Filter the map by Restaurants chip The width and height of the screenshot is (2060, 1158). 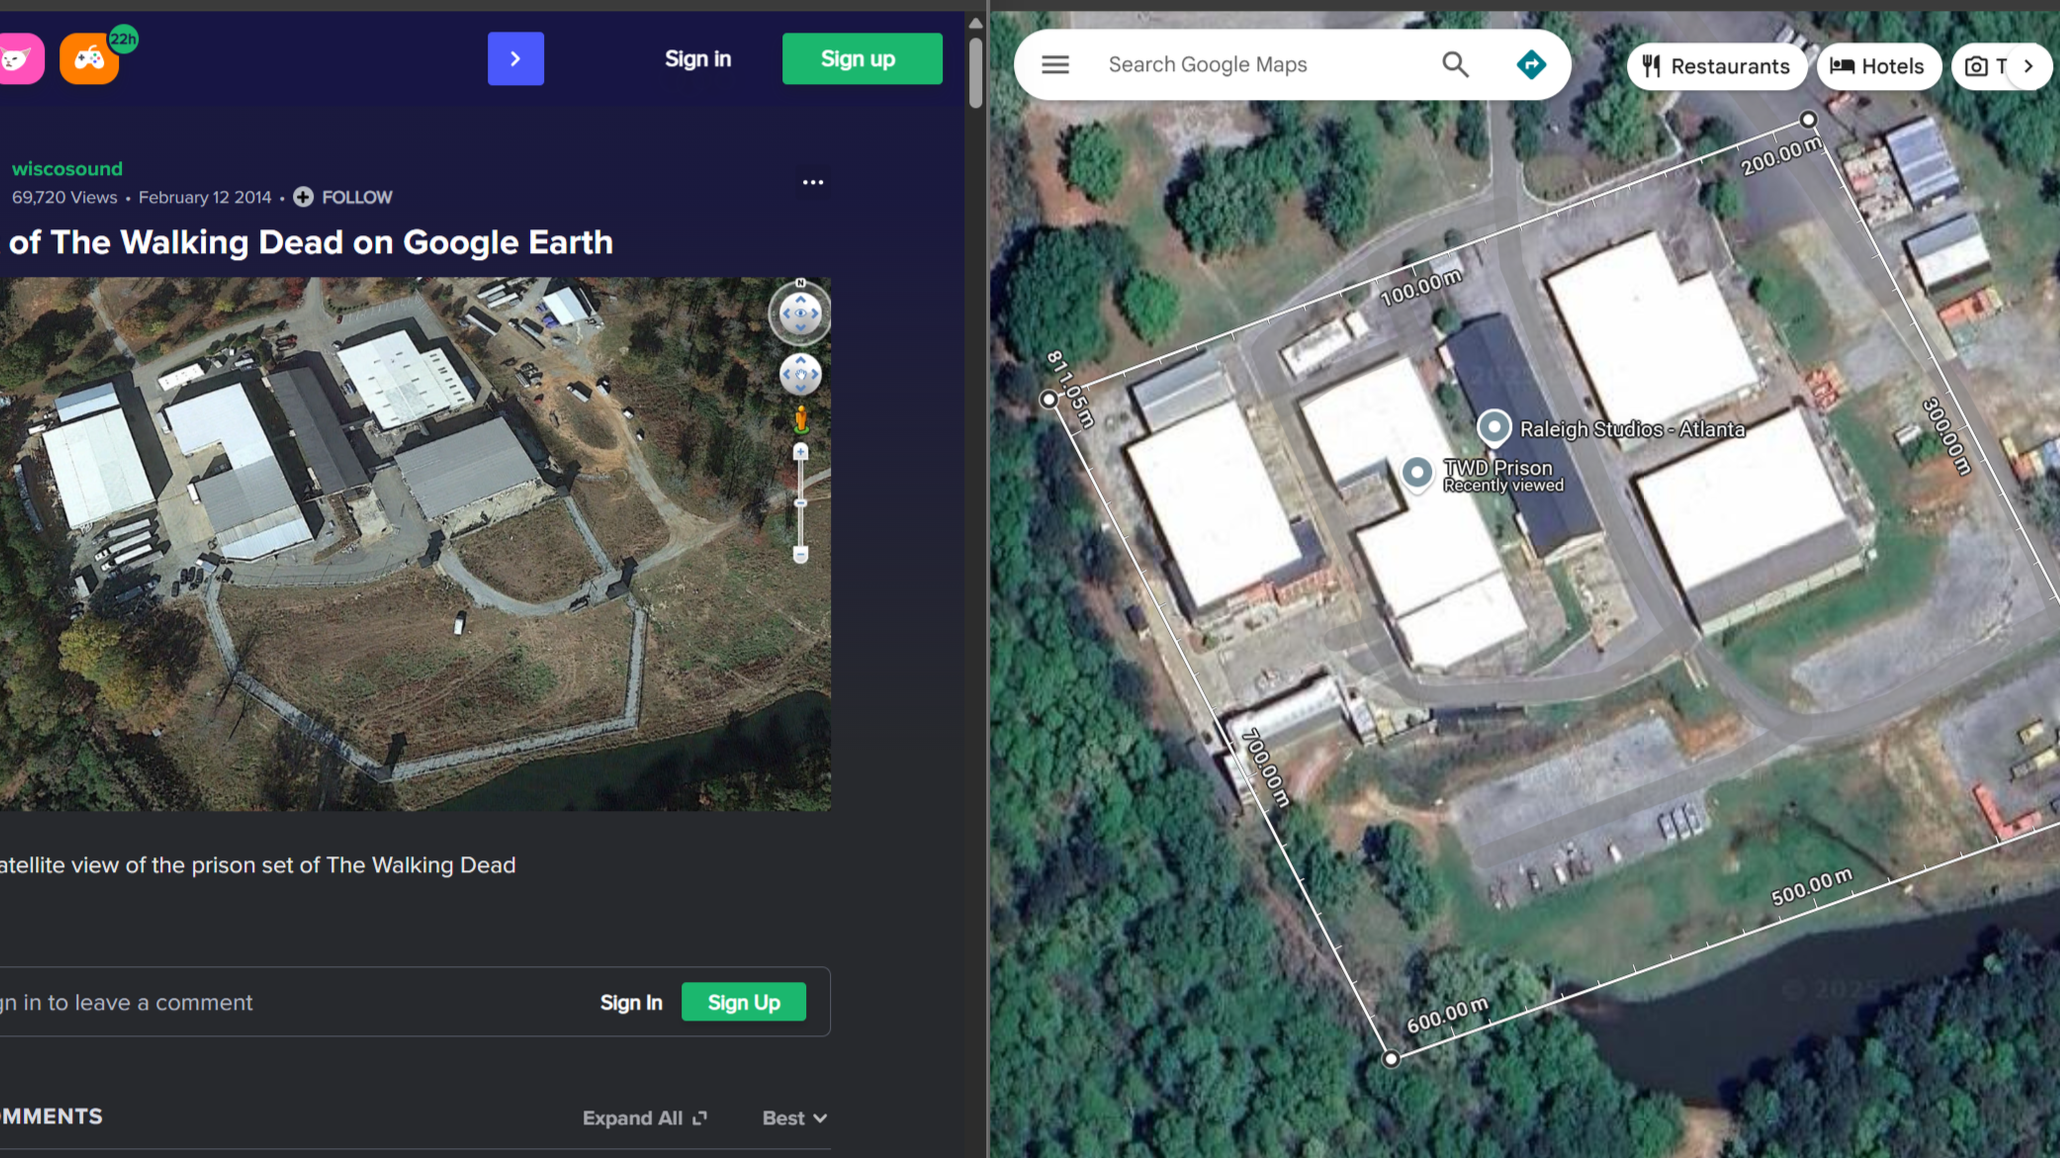(x=1715, y=66)
